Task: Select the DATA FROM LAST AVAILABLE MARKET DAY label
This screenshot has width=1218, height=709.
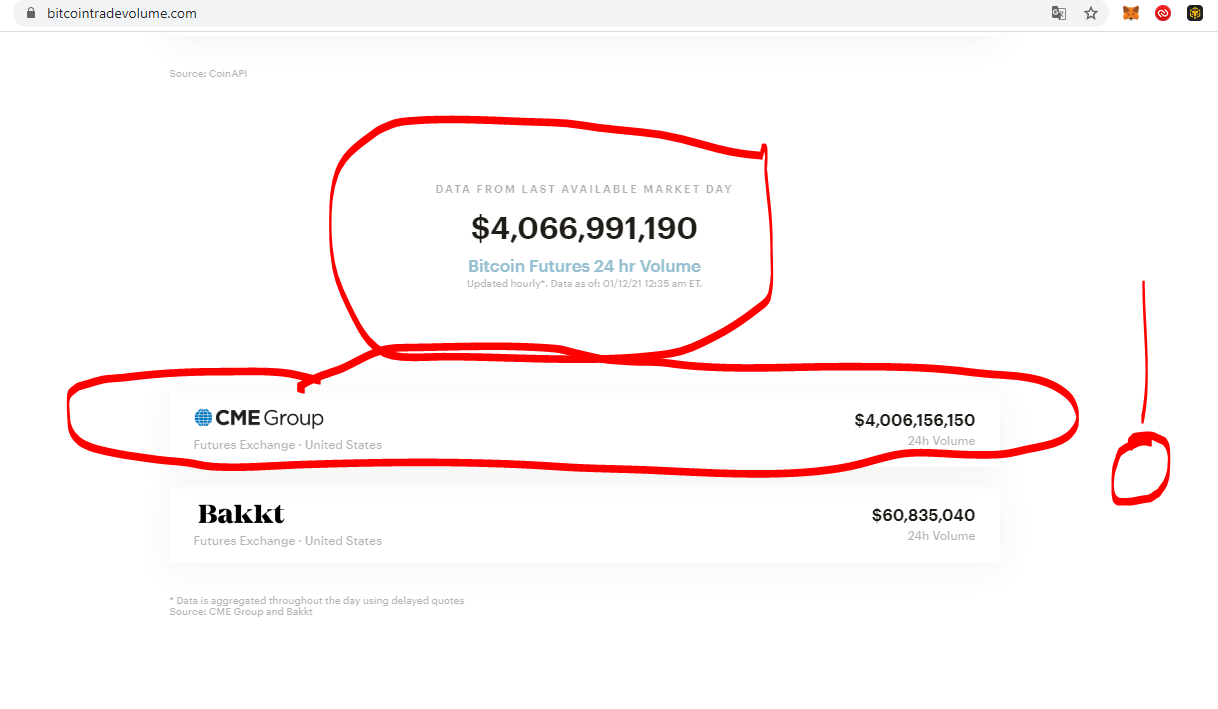Action: tap(584, 188)
